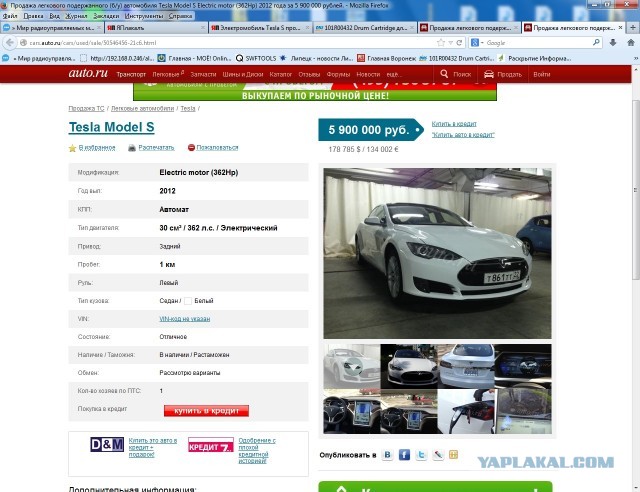The height and width of the screenshot is (492, 640).
Task: Open the Каталог nav item
Action: click(x=280, y=74)
